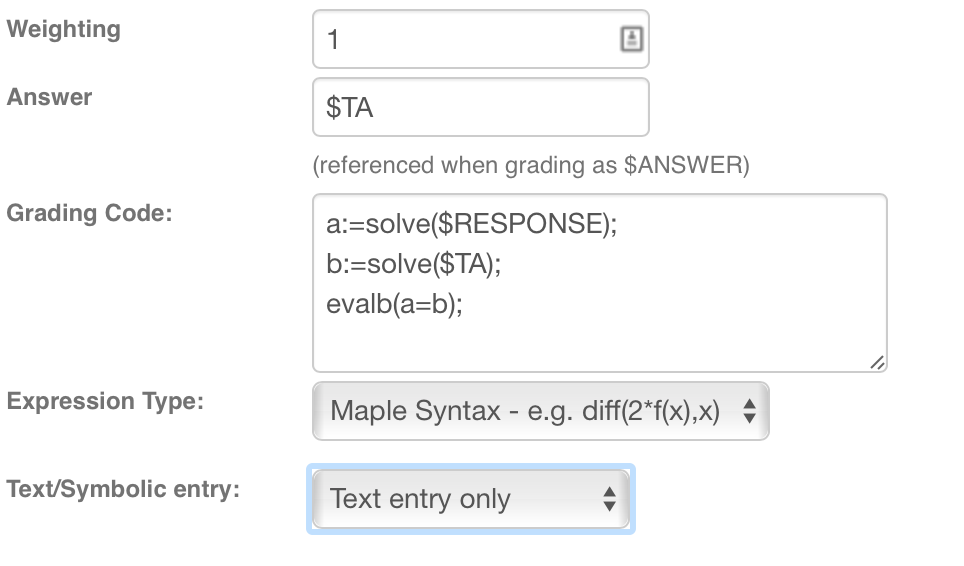
Task: Click the resize handle of Grading Code box
Action: click(877, 363)
